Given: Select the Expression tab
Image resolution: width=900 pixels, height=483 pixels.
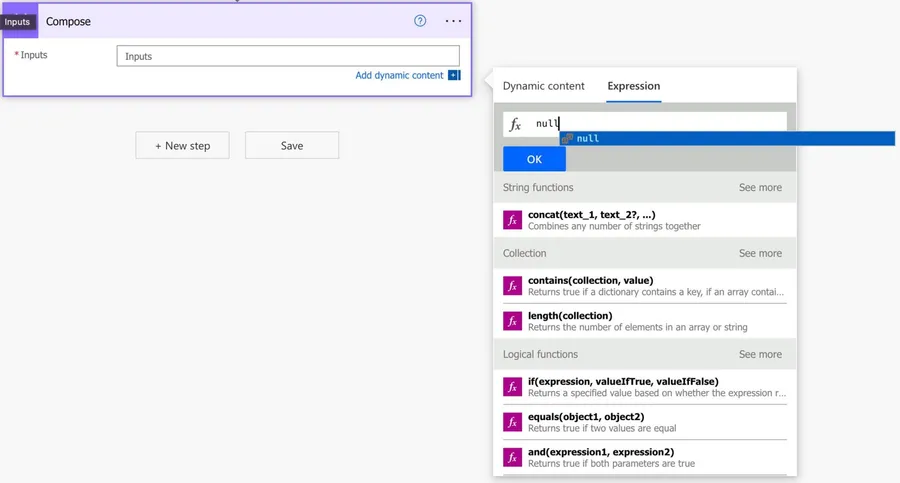Looking at the screenshot, I should click(x=633, y=86).
